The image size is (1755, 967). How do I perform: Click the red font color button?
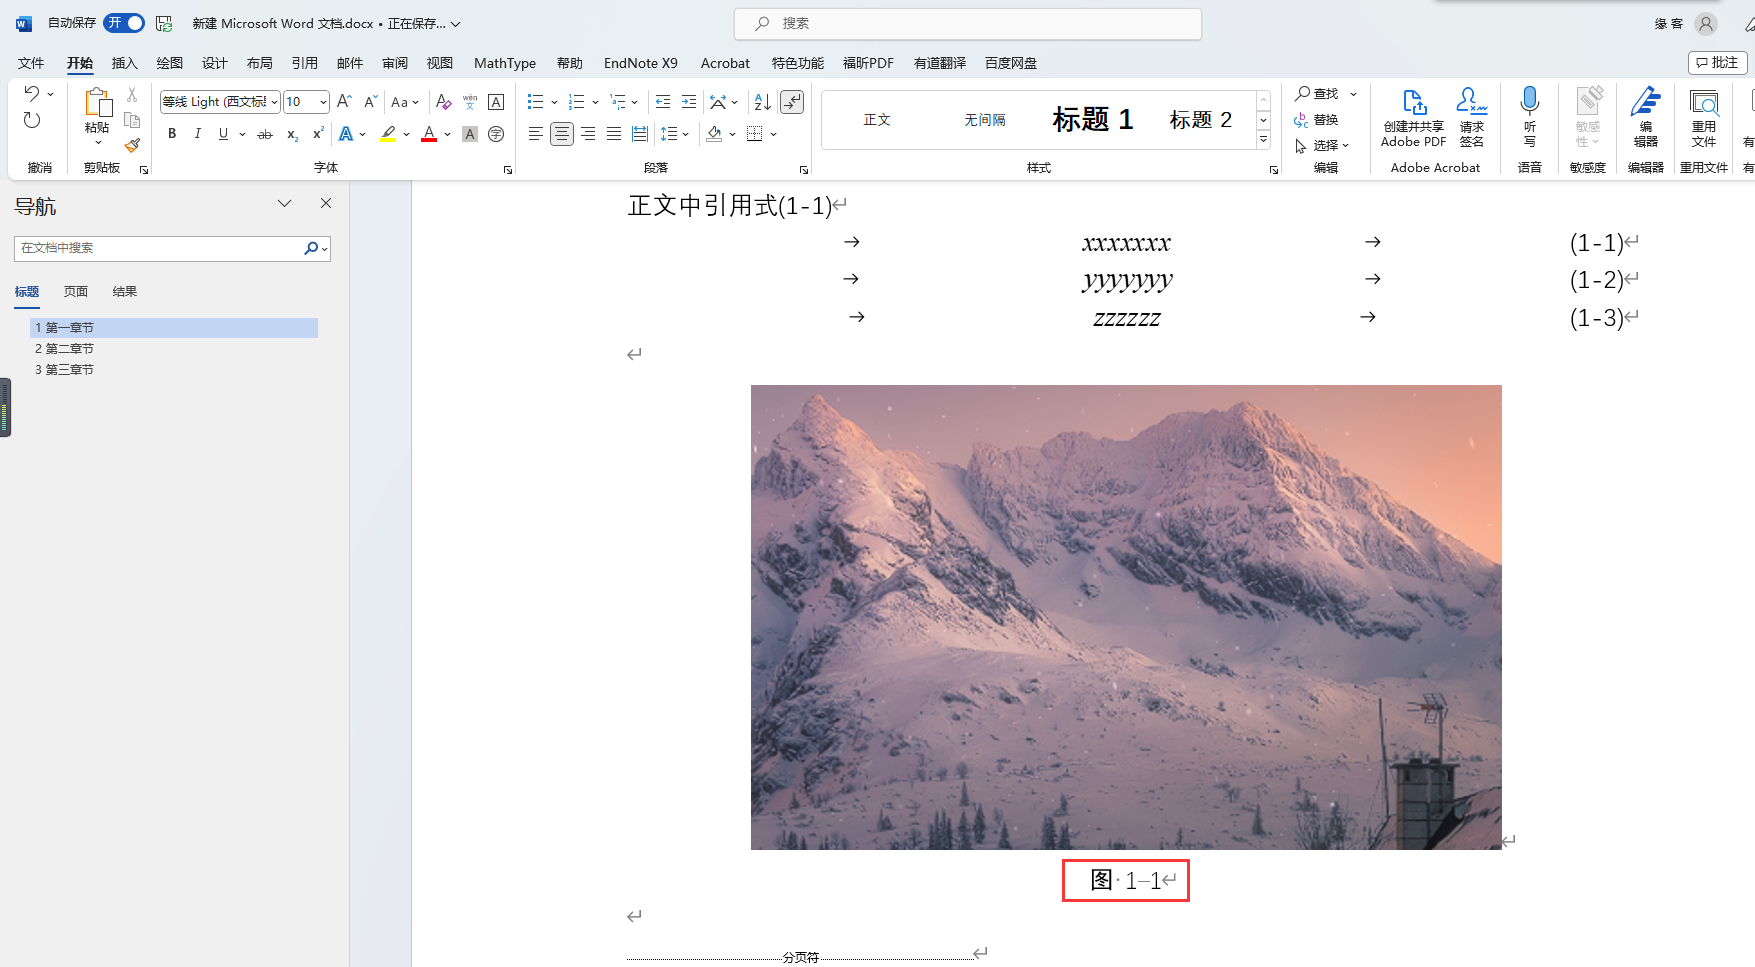point(429,134)
